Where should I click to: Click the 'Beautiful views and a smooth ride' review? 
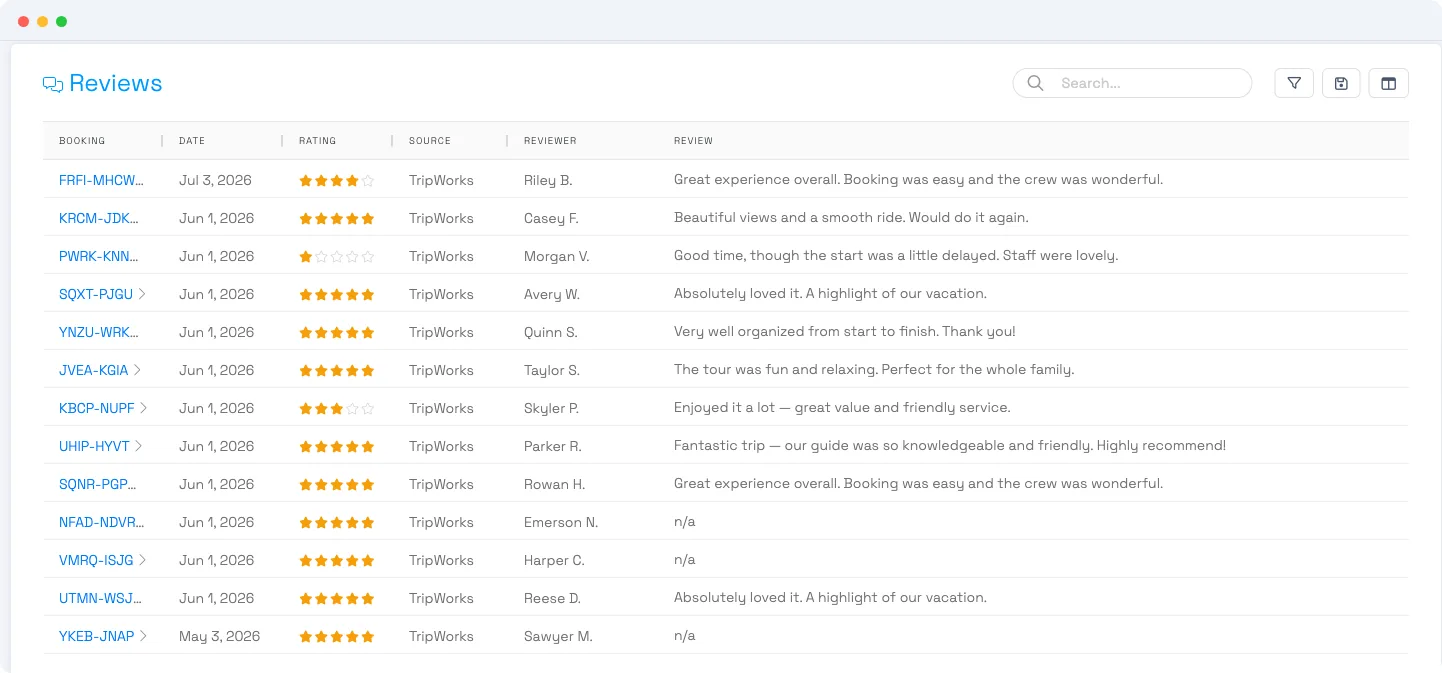tap(851, 218)
